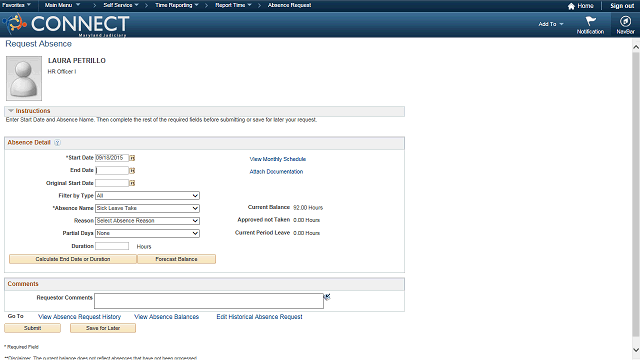Open the View Monthly Schedule link

pos(278,159)
